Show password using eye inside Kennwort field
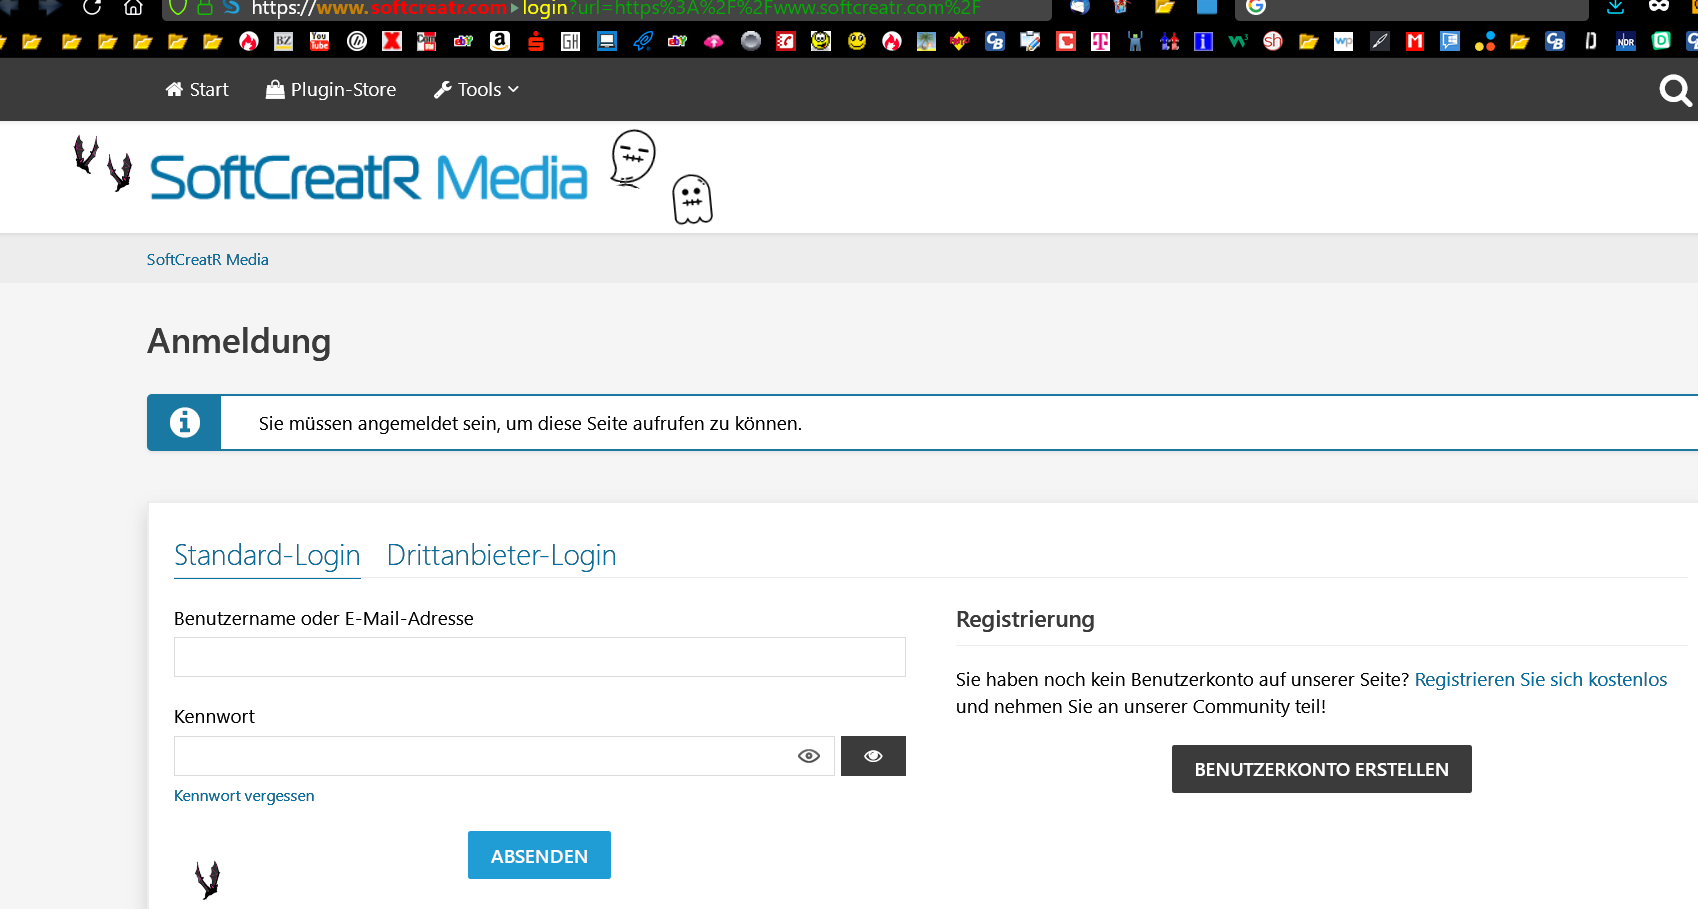The width and height of the screenshot is (1698, 909). pos(809,756)
